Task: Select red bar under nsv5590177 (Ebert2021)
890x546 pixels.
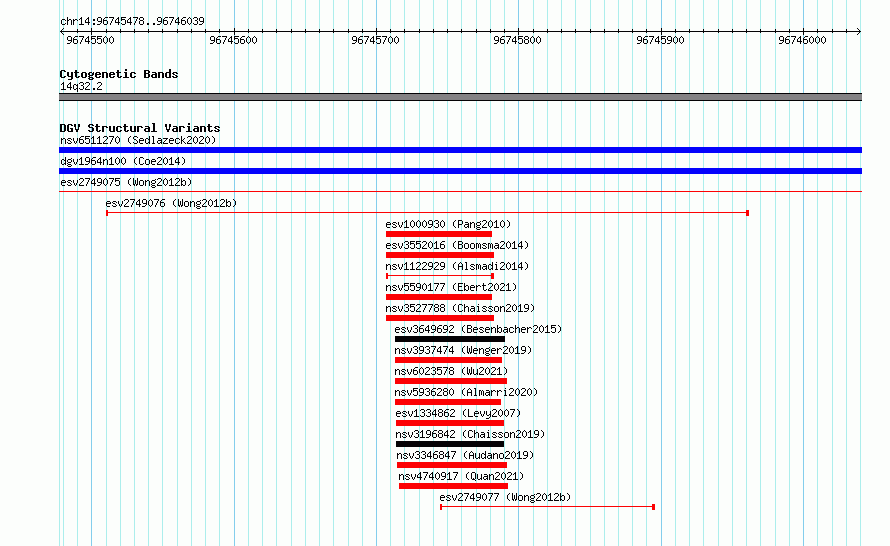Action: (439, 297)
